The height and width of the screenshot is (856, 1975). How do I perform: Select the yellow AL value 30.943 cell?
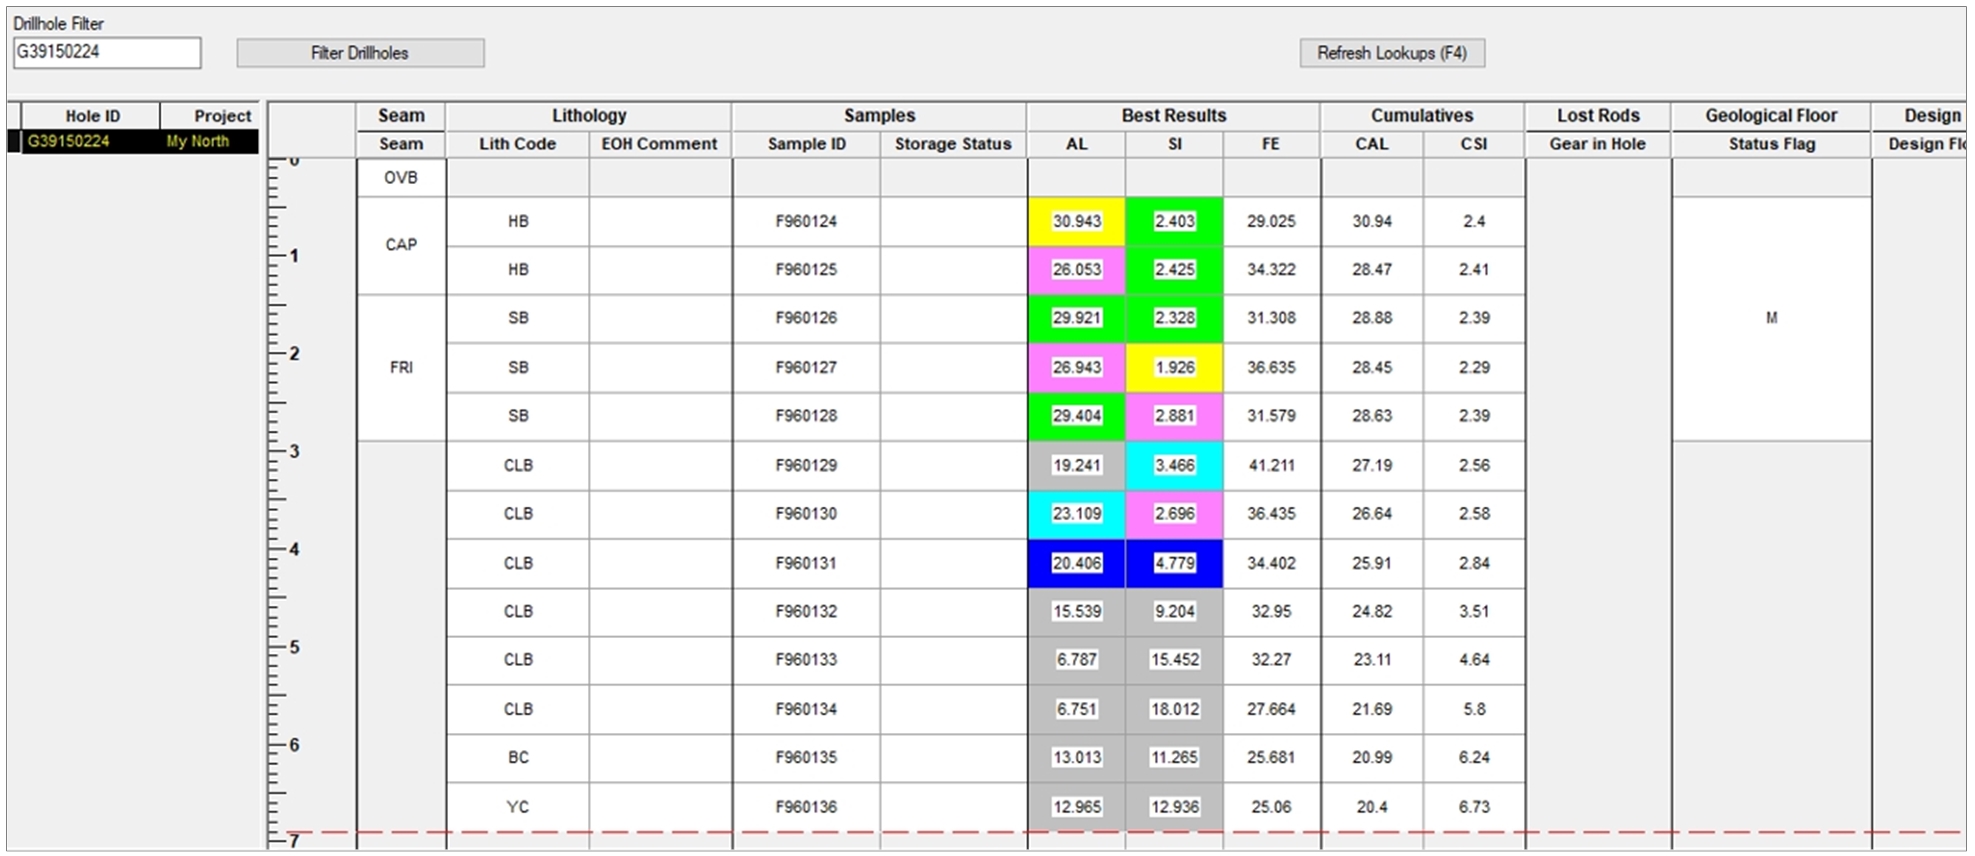[x=1076, y=221]
